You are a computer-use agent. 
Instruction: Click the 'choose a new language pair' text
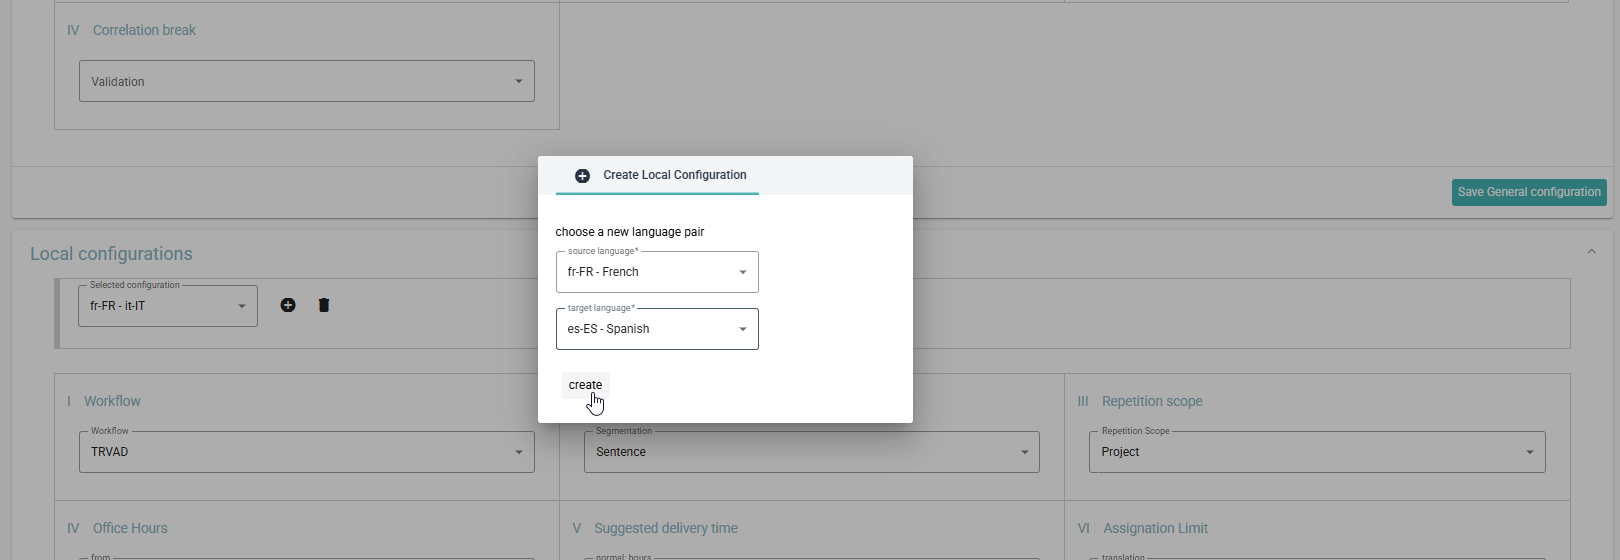click(x=630, y=232)
